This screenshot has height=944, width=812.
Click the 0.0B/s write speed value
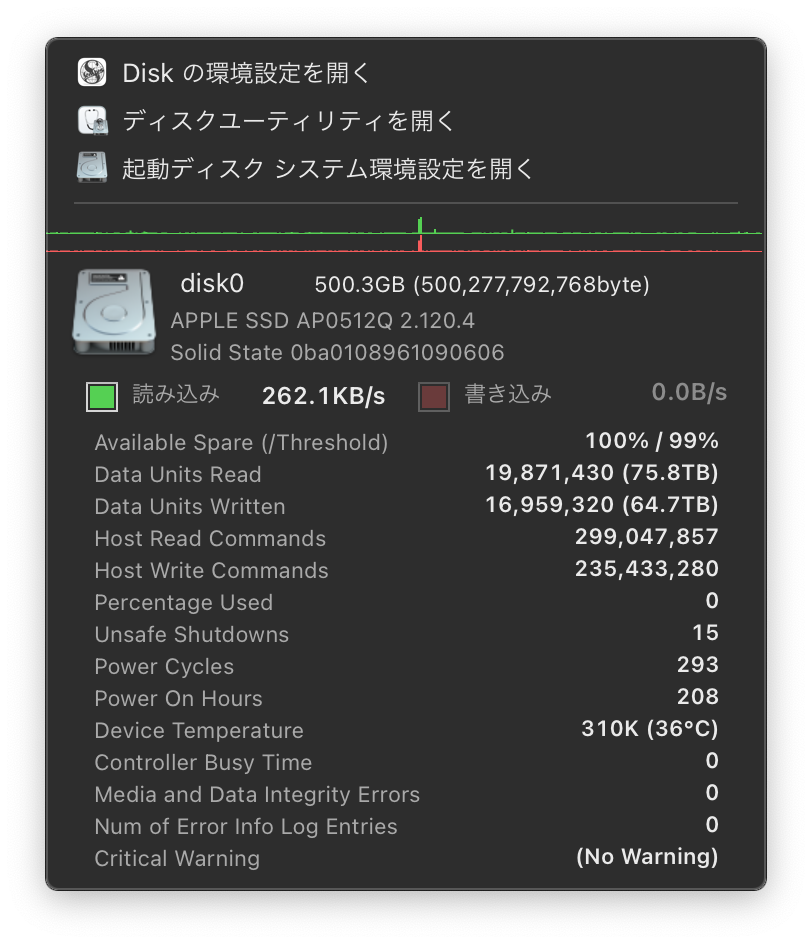point(689,392)
